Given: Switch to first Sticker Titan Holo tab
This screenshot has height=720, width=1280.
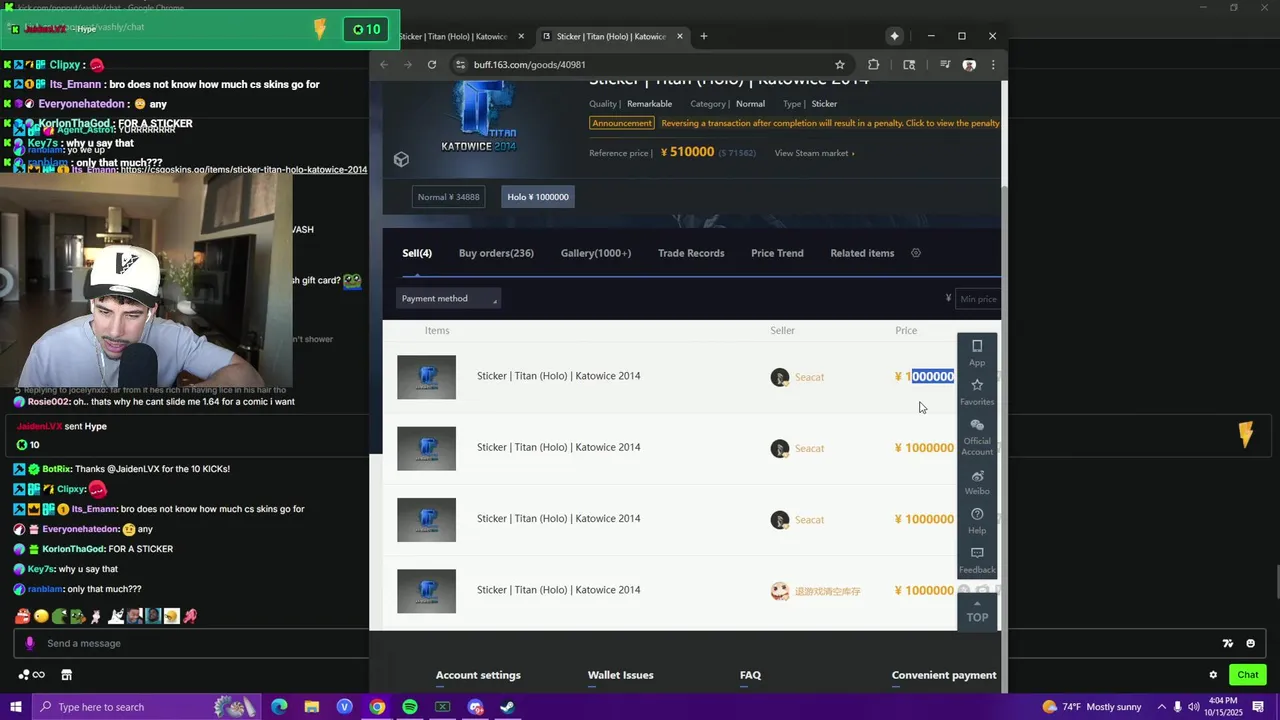Looking at the screenshot, I should pos(453,37).
